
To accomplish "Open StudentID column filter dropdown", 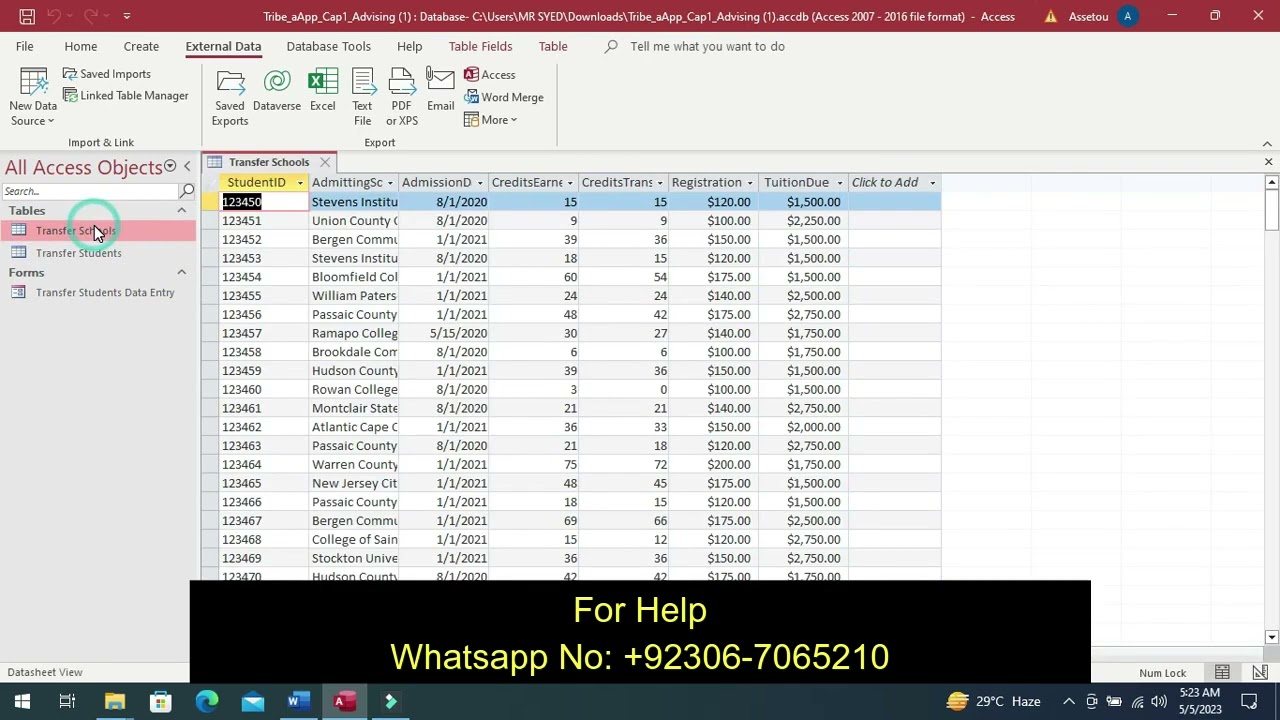I will [x=300, y=183].
